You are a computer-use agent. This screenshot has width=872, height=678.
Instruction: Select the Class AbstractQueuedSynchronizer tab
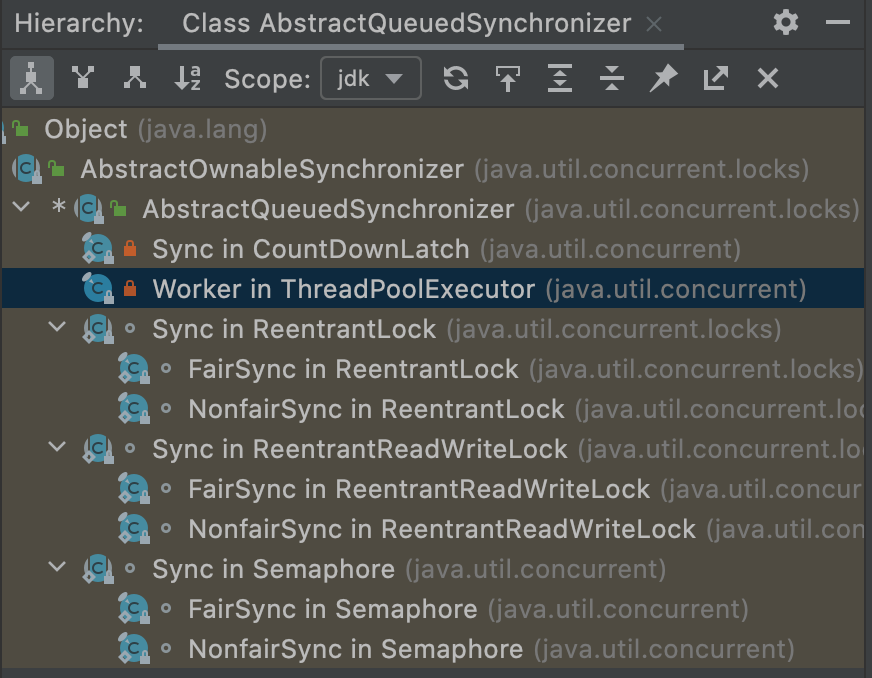(x=406, y=24)
